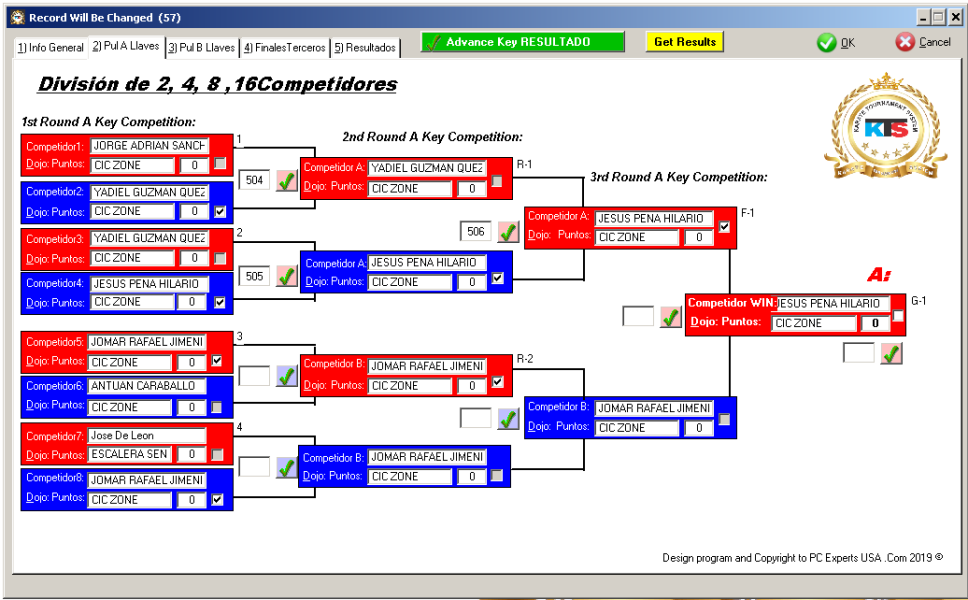Click the window title bar icon
This screenshot has width=968, height=600.
18,17
